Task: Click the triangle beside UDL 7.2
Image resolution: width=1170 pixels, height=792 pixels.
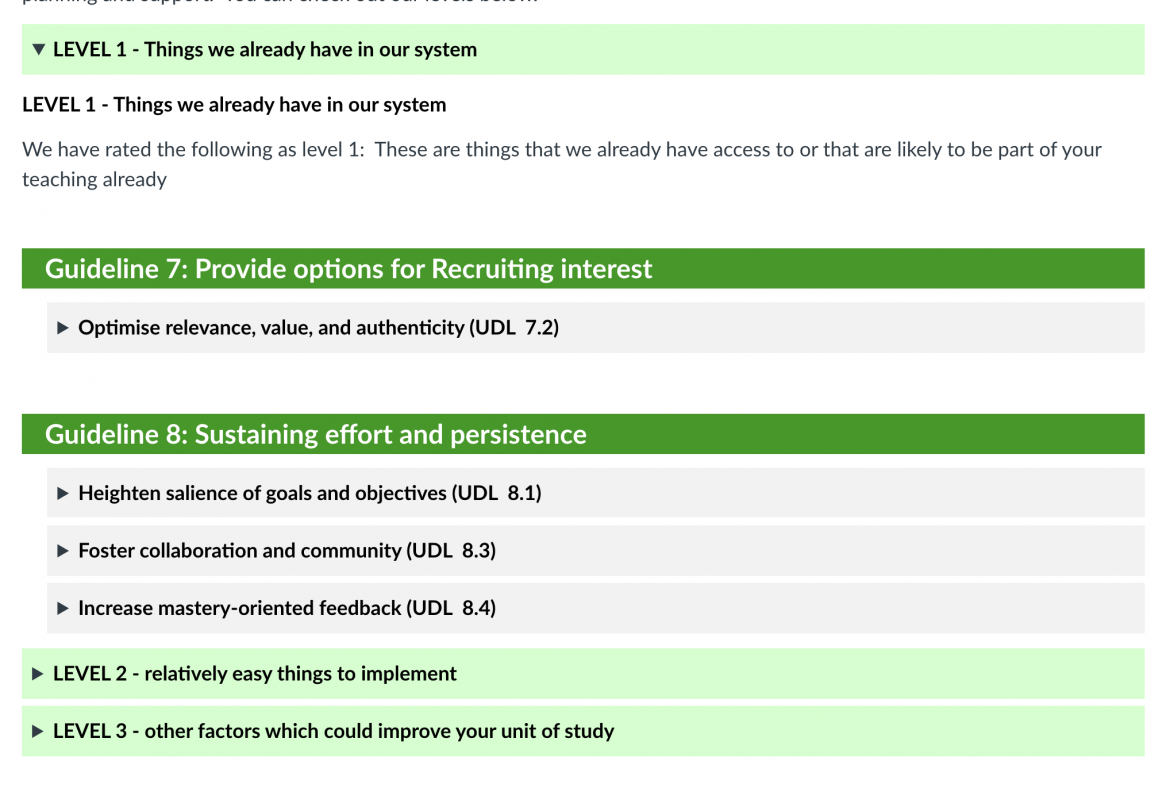Action: point(62,327)
